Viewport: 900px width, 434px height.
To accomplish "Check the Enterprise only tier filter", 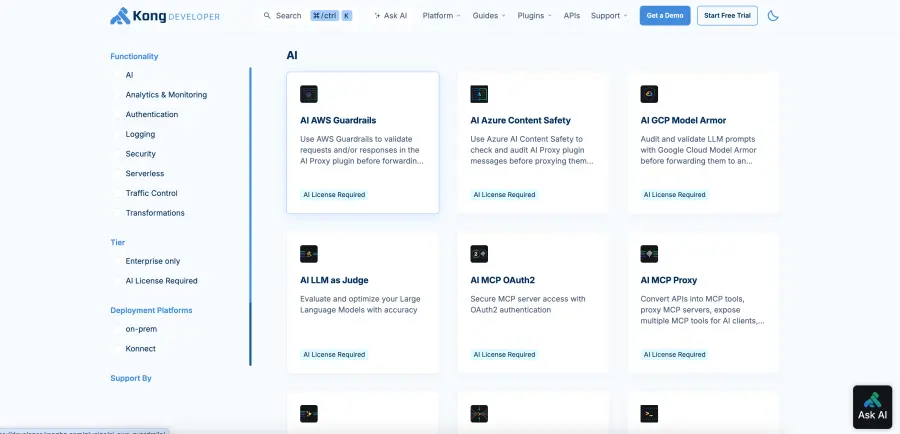I will 117,261.
